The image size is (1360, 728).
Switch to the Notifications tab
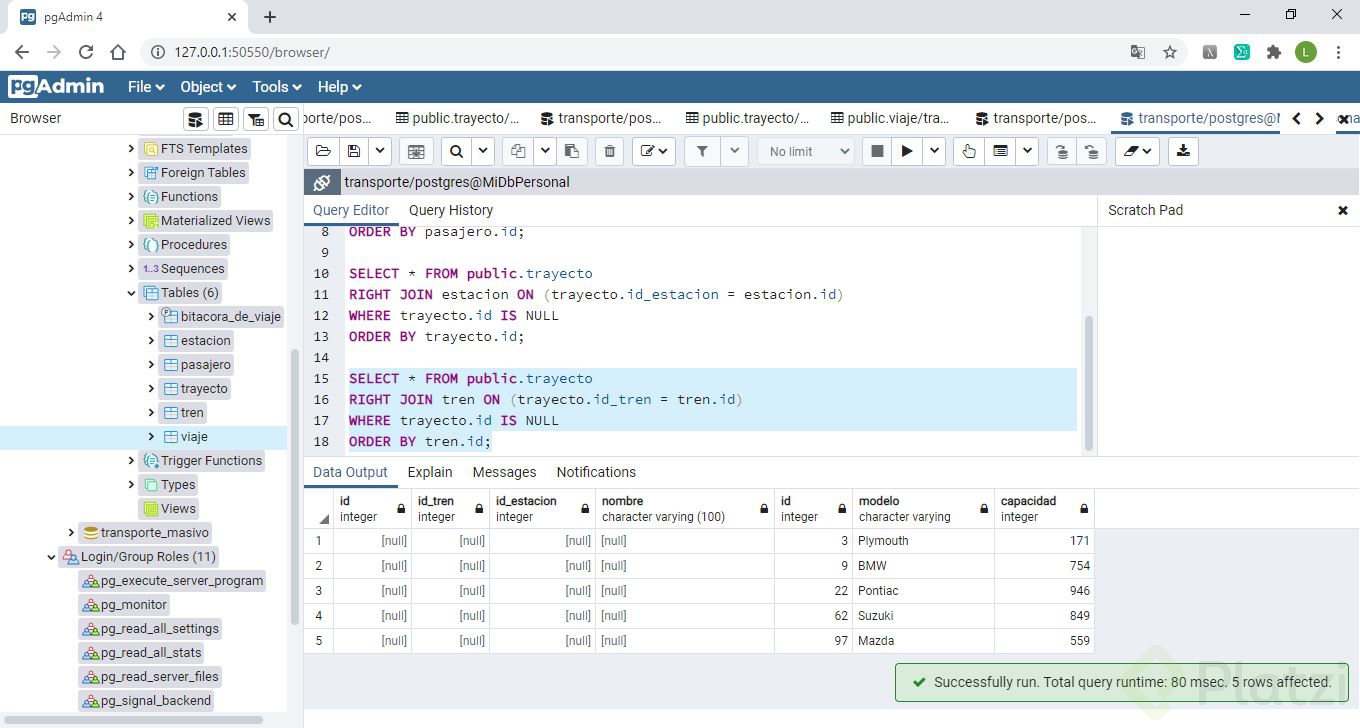click(x=596, y=472)
